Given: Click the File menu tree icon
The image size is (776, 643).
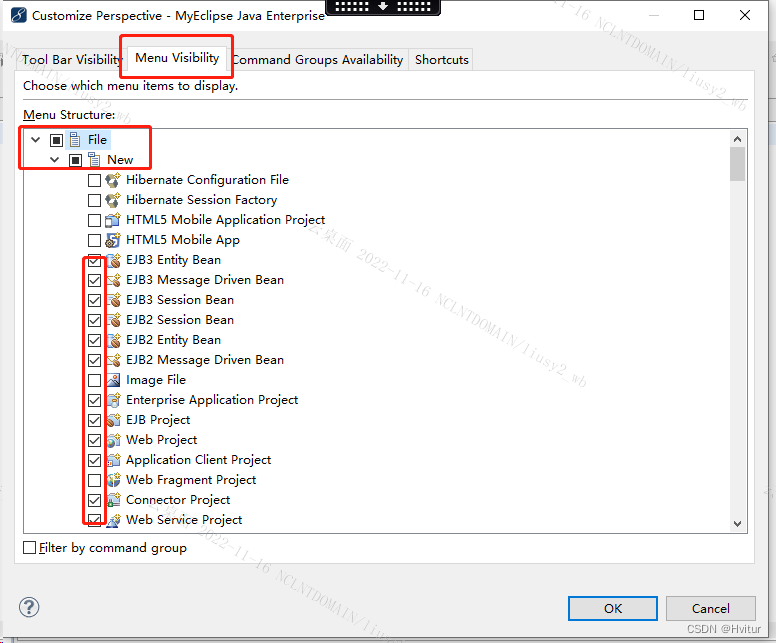Looking at the screenshot, I should pyautogui.click(x=75, y=140).
